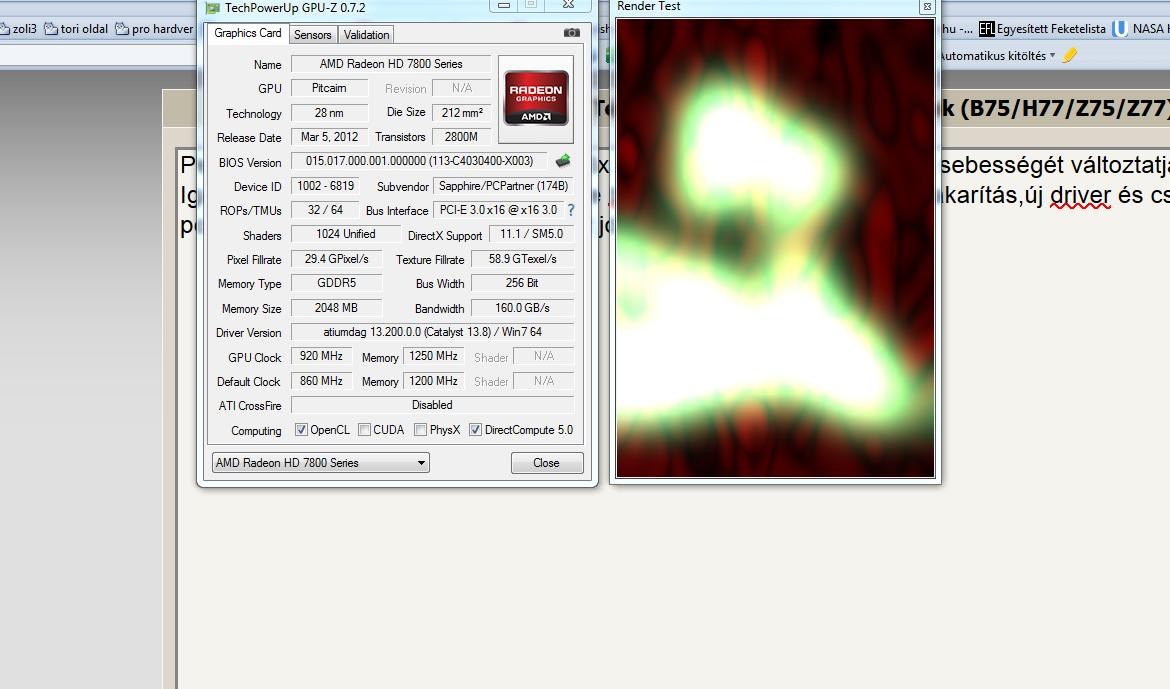Toggle the PhysX checkbox
The image size is (1170, 689).
pos(421,430)
